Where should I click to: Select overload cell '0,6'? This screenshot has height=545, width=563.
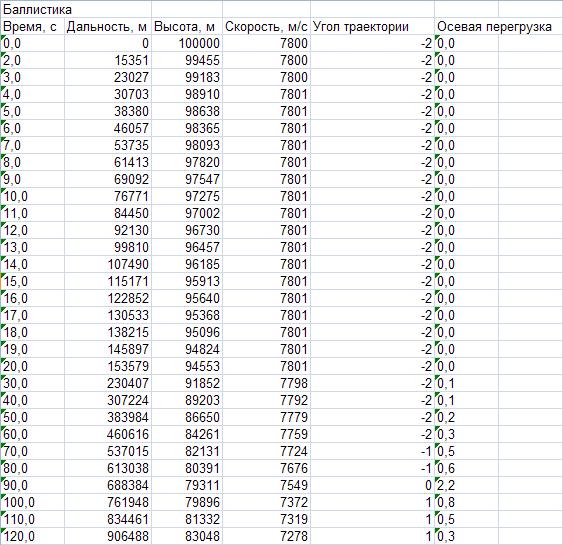tap(466, 469)
